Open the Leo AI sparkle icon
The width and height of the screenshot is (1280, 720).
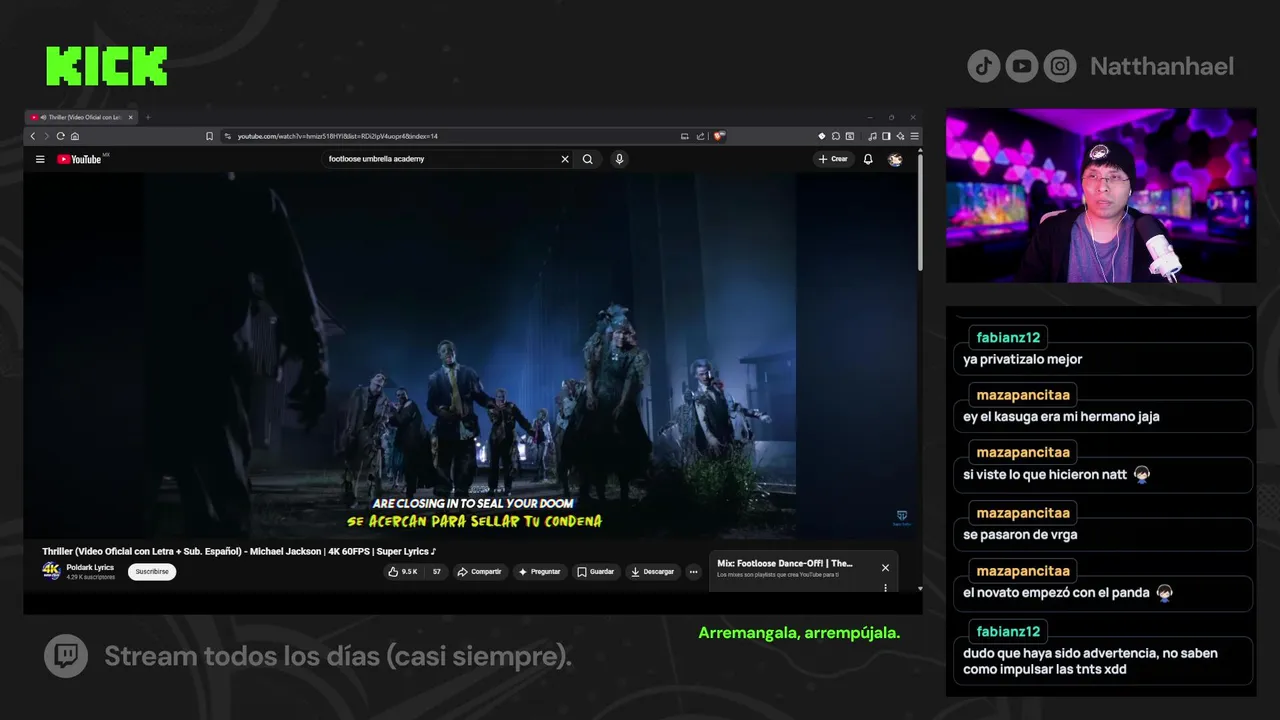tap(900, 136)
